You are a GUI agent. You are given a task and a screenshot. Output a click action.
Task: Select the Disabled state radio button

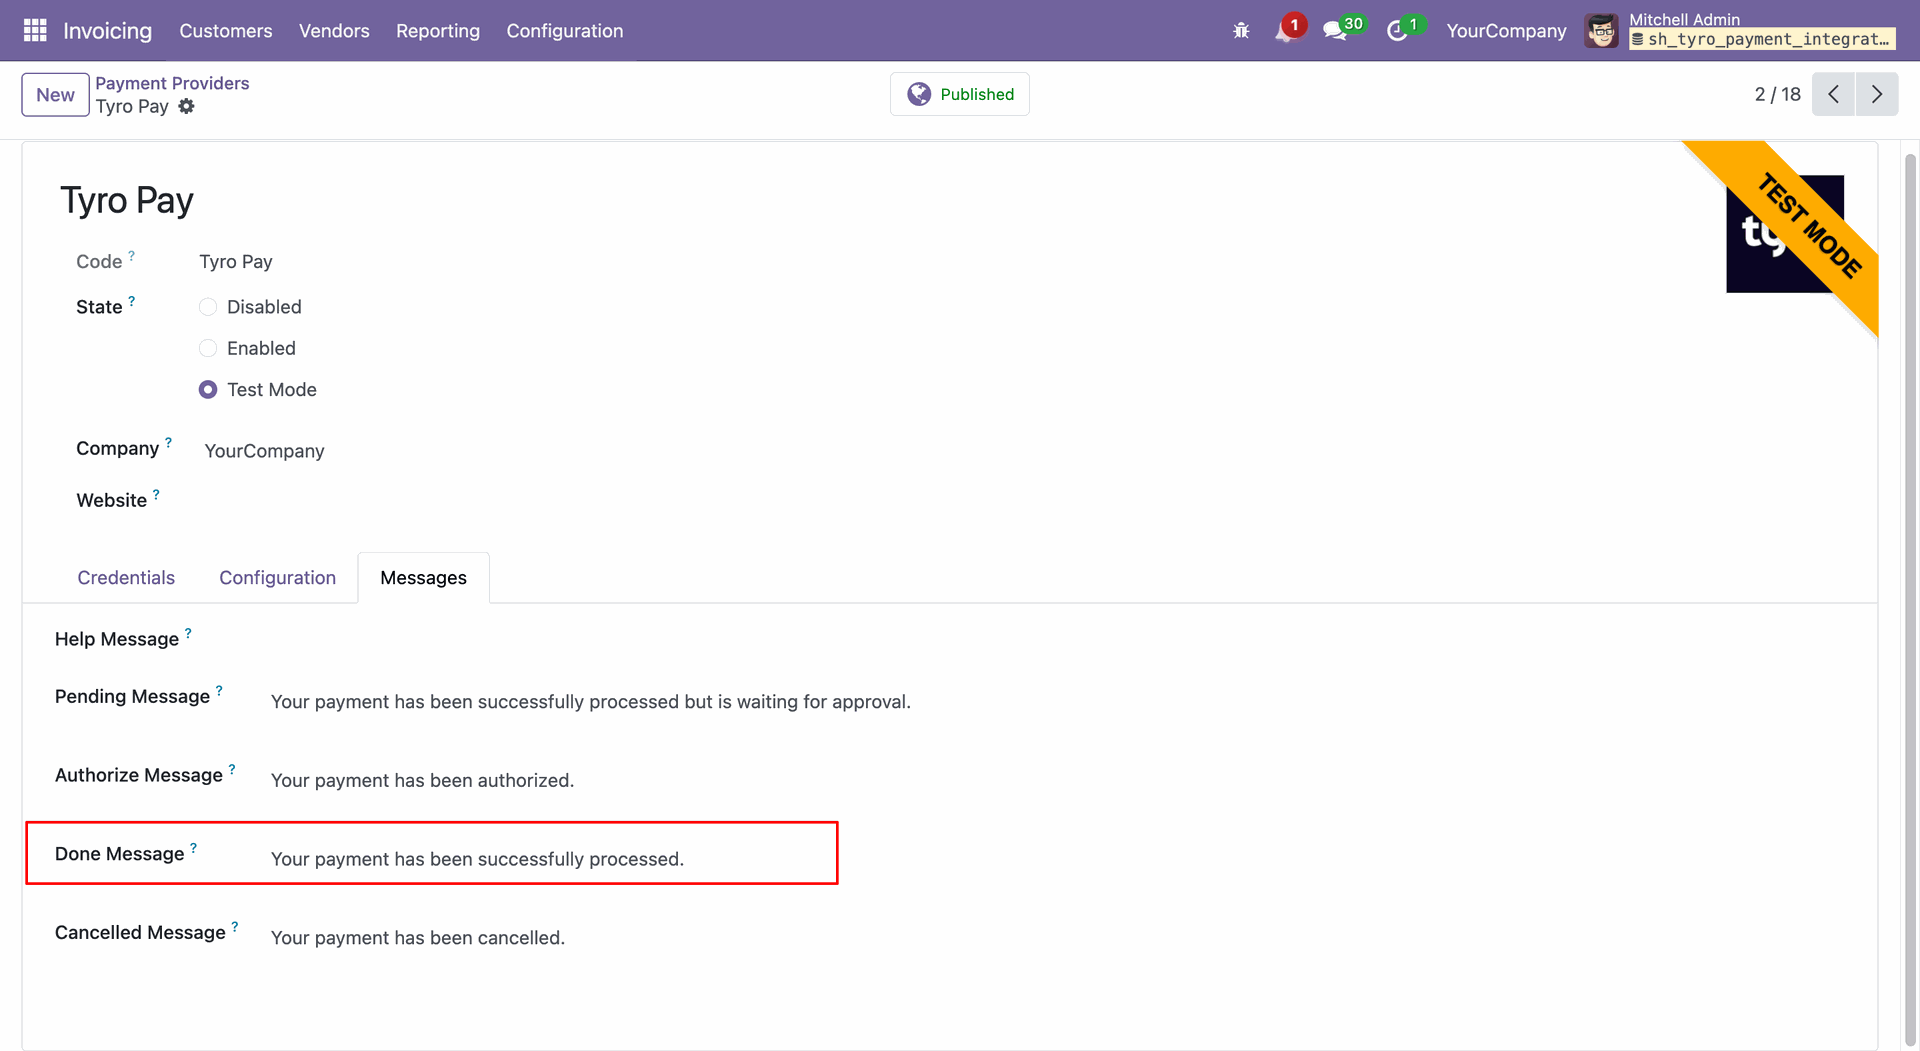208,307
